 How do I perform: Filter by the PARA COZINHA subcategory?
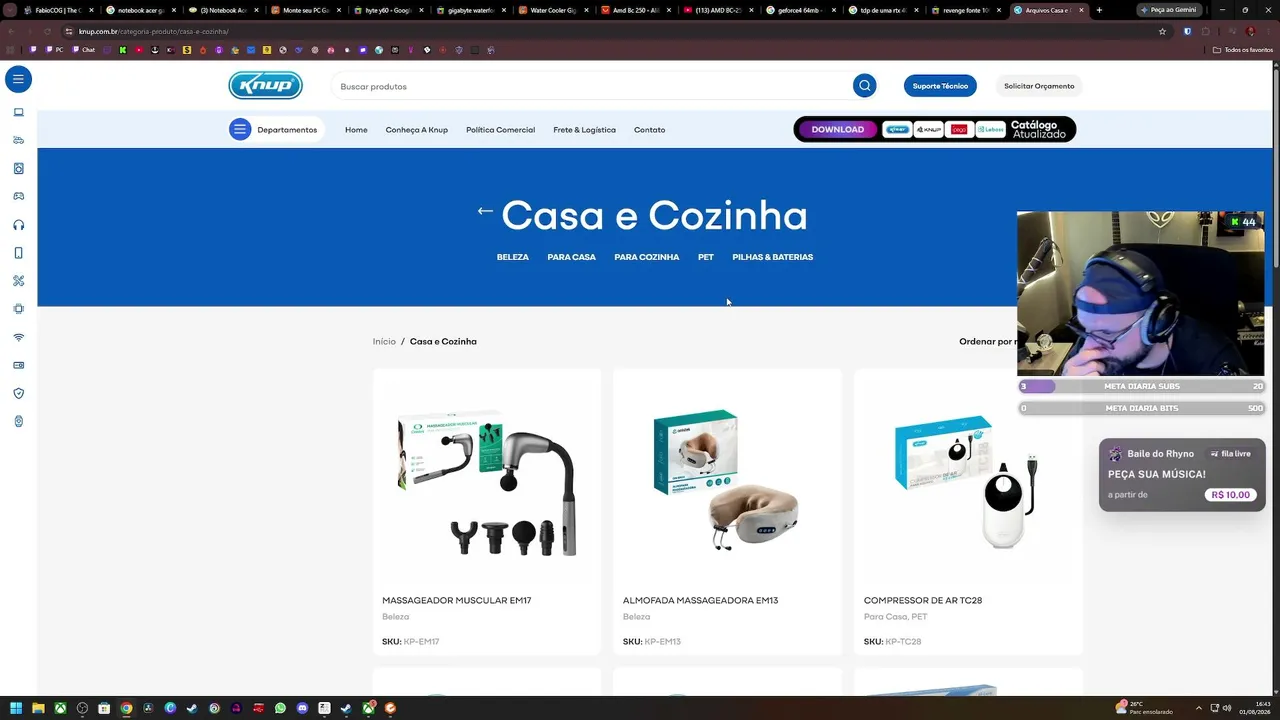(646, 257)
